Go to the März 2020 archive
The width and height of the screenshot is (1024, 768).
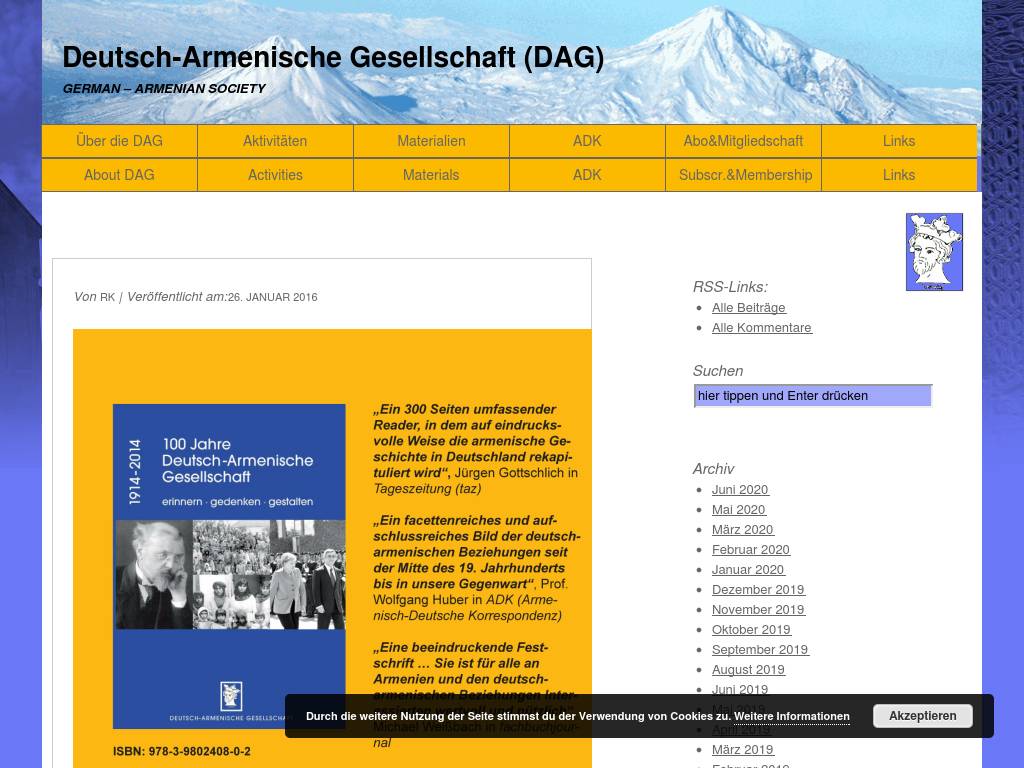click(x=742, y=530)
